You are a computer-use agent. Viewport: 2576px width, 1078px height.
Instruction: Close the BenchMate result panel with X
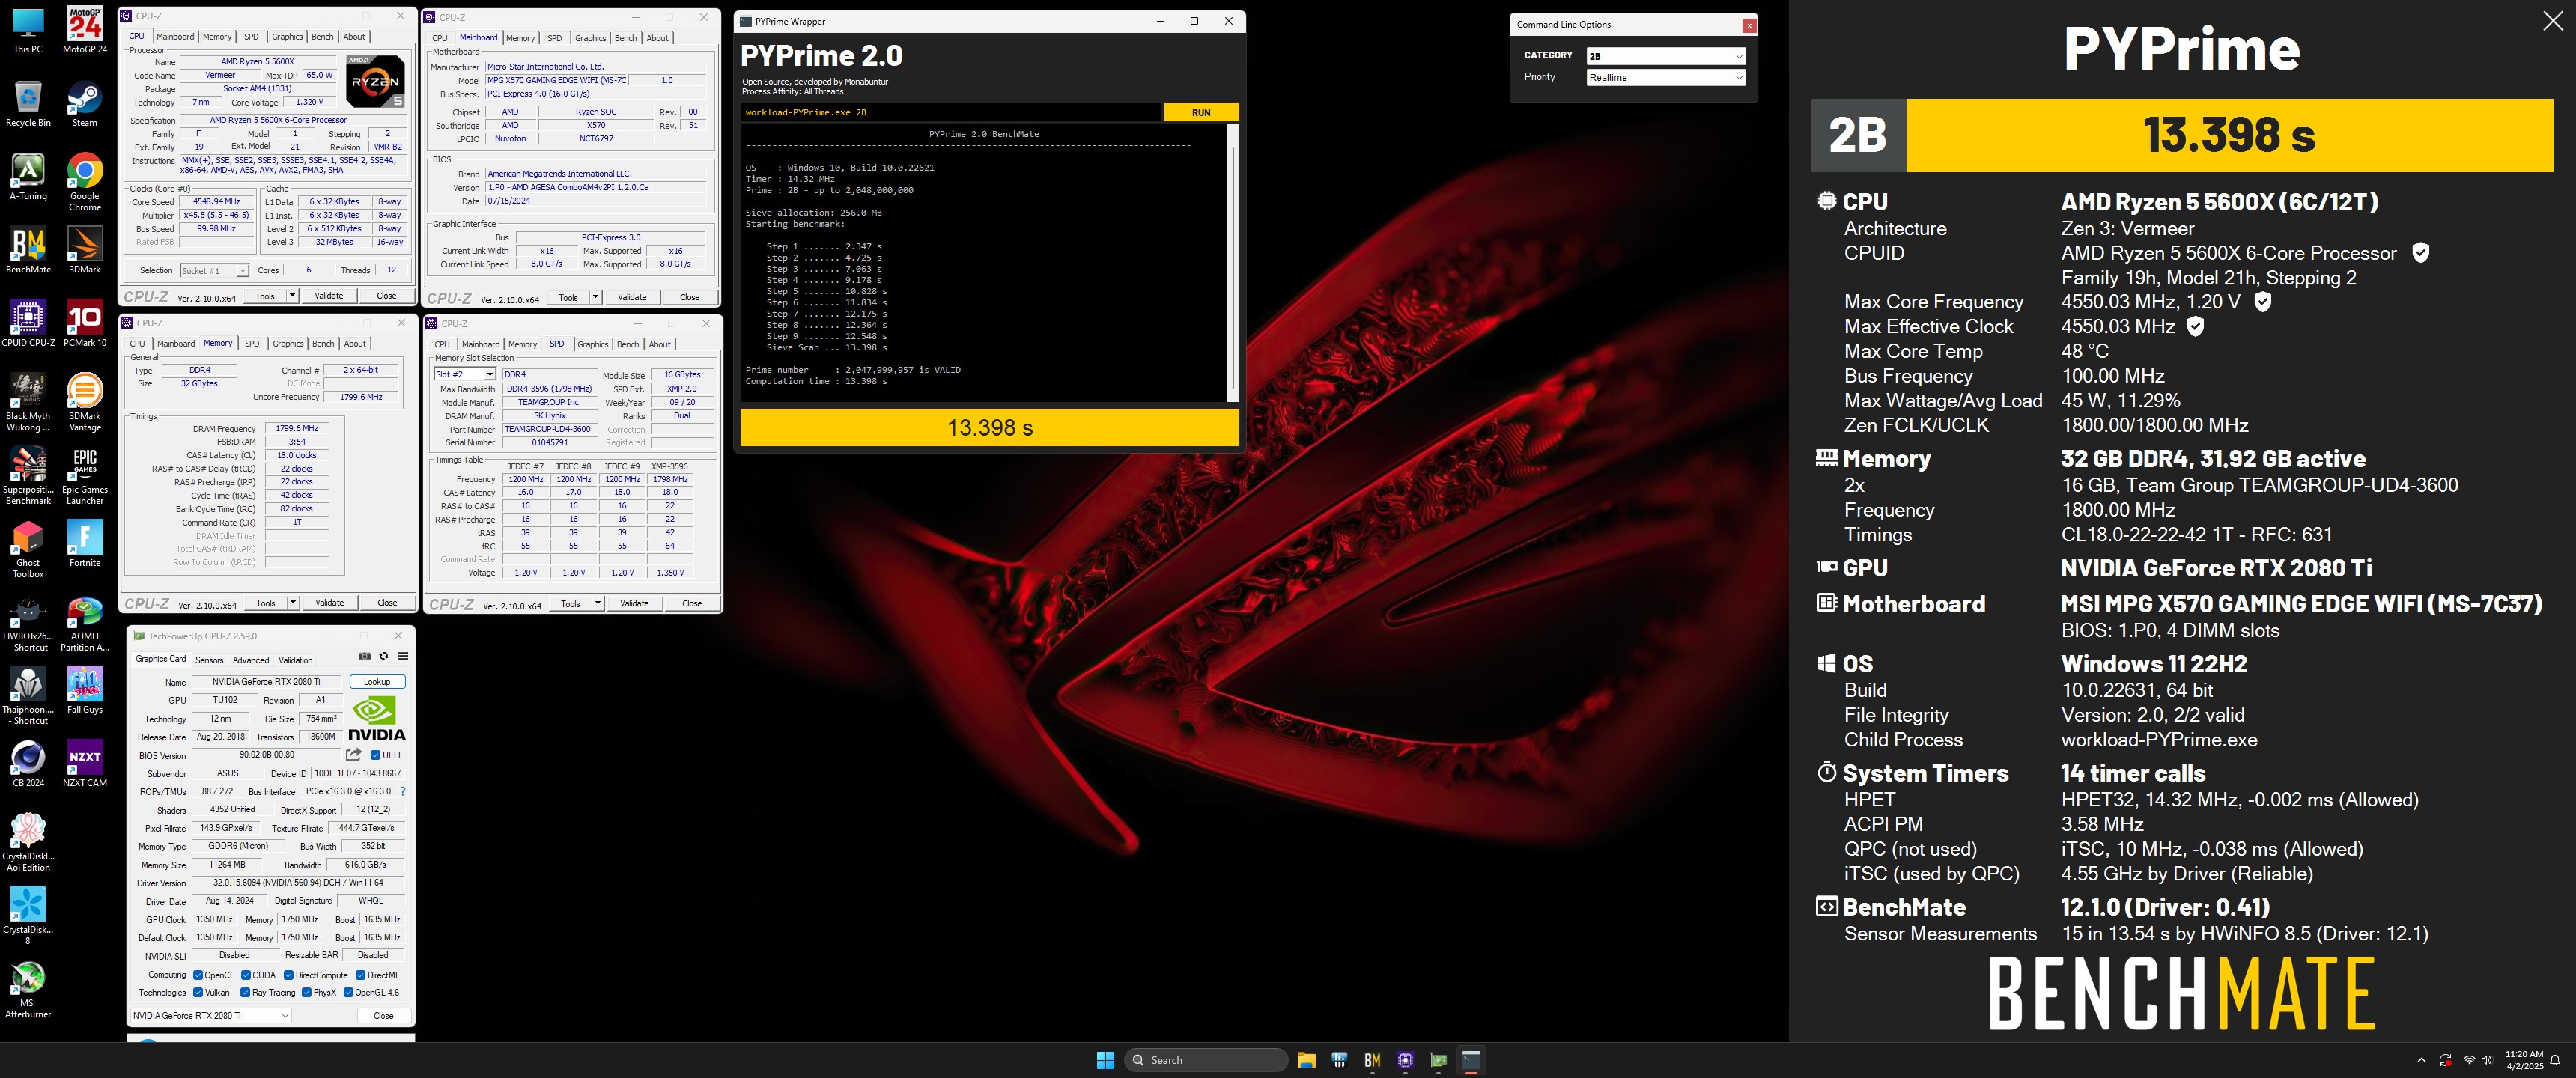click(x=2552, y=22)
